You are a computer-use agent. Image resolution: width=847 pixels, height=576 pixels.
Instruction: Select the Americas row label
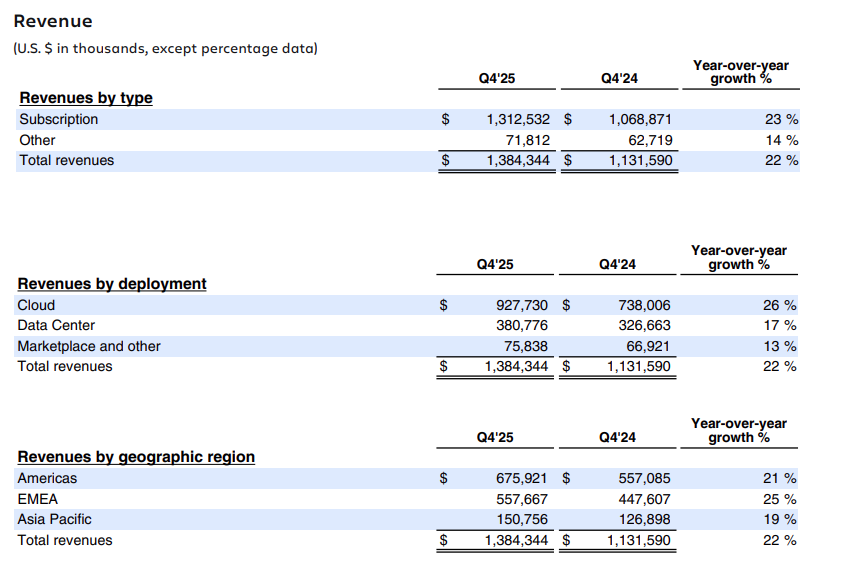[47, 478]
